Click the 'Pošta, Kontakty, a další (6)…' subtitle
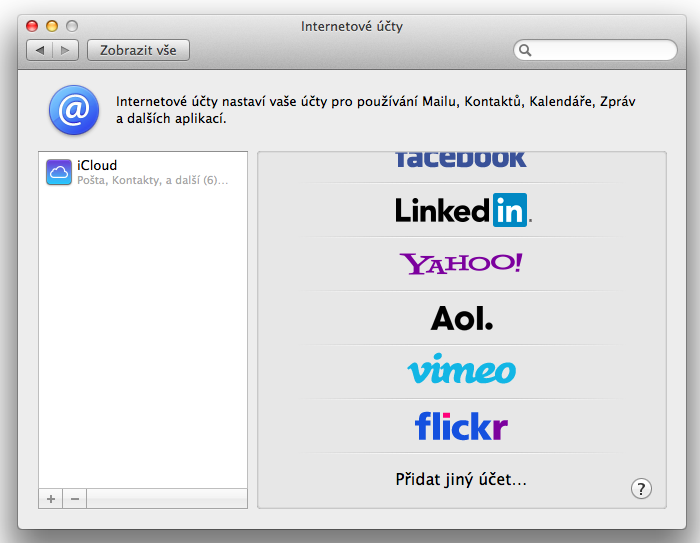700x543 pixels. [153, 180]
